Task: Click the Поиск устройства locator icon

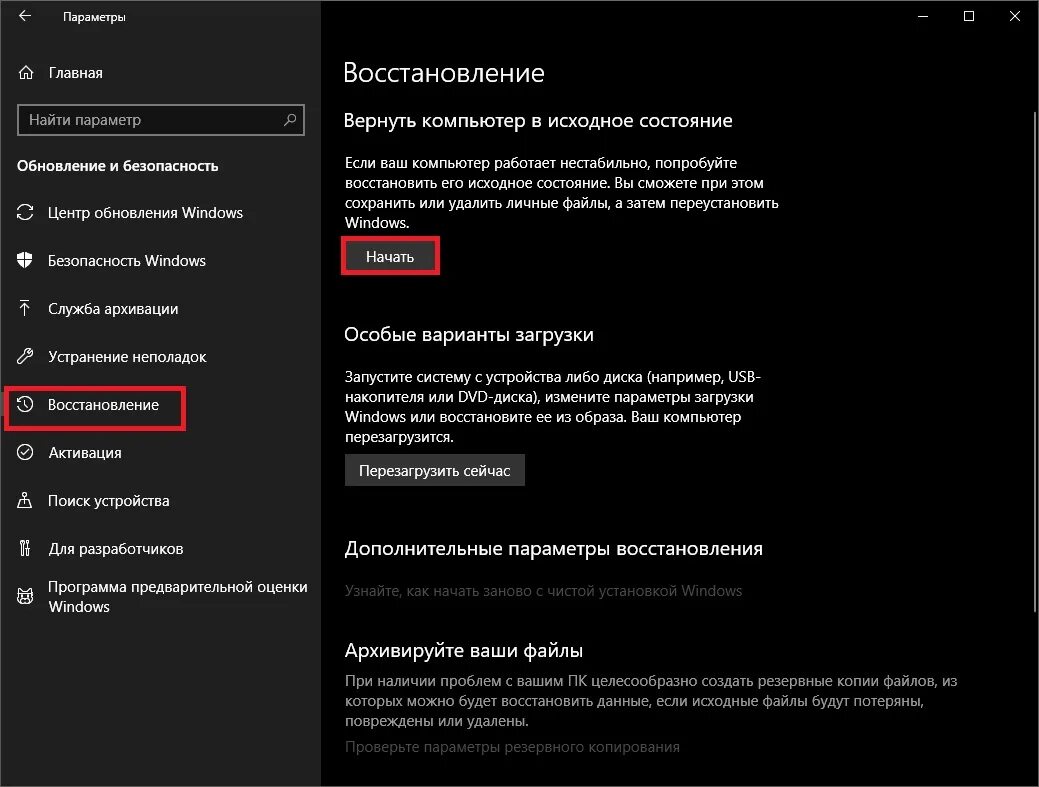Action: [25, 500]
